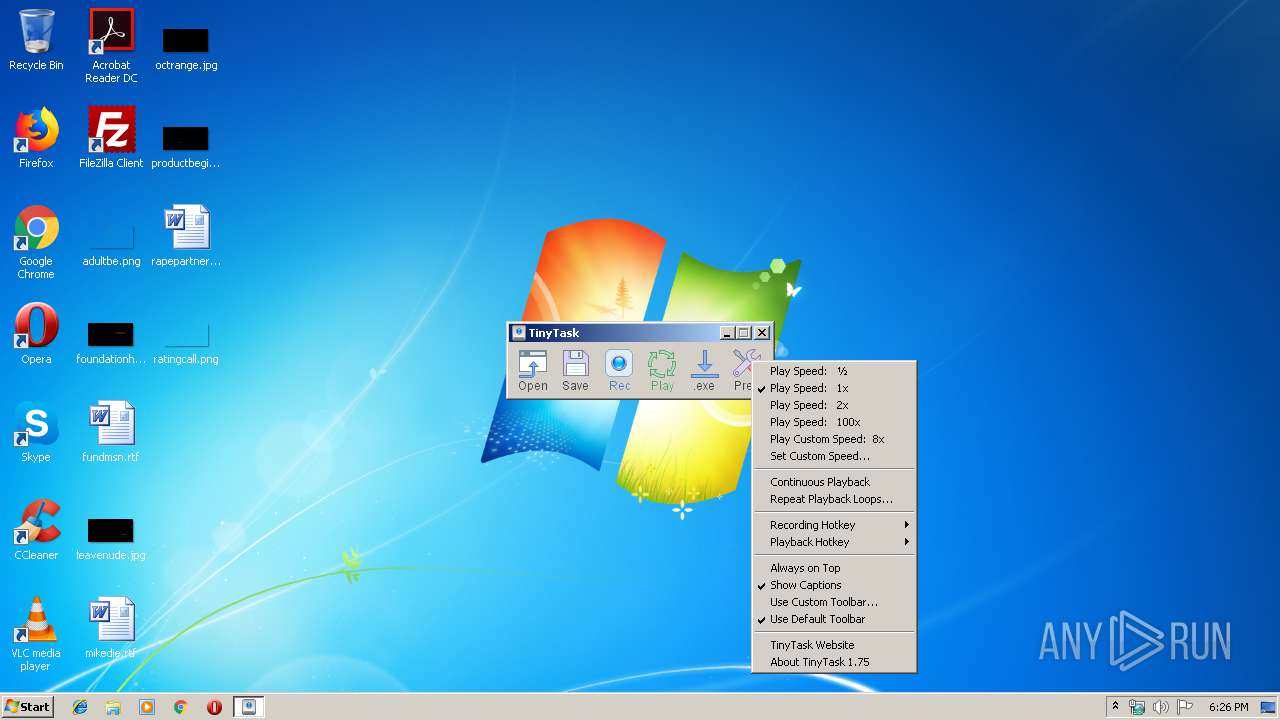Image resolution: width=1280 pixels, height=720 pixels.
Task: Play the recording via the green Play icon
Action: pyautogui.click(x=662, y=371)
